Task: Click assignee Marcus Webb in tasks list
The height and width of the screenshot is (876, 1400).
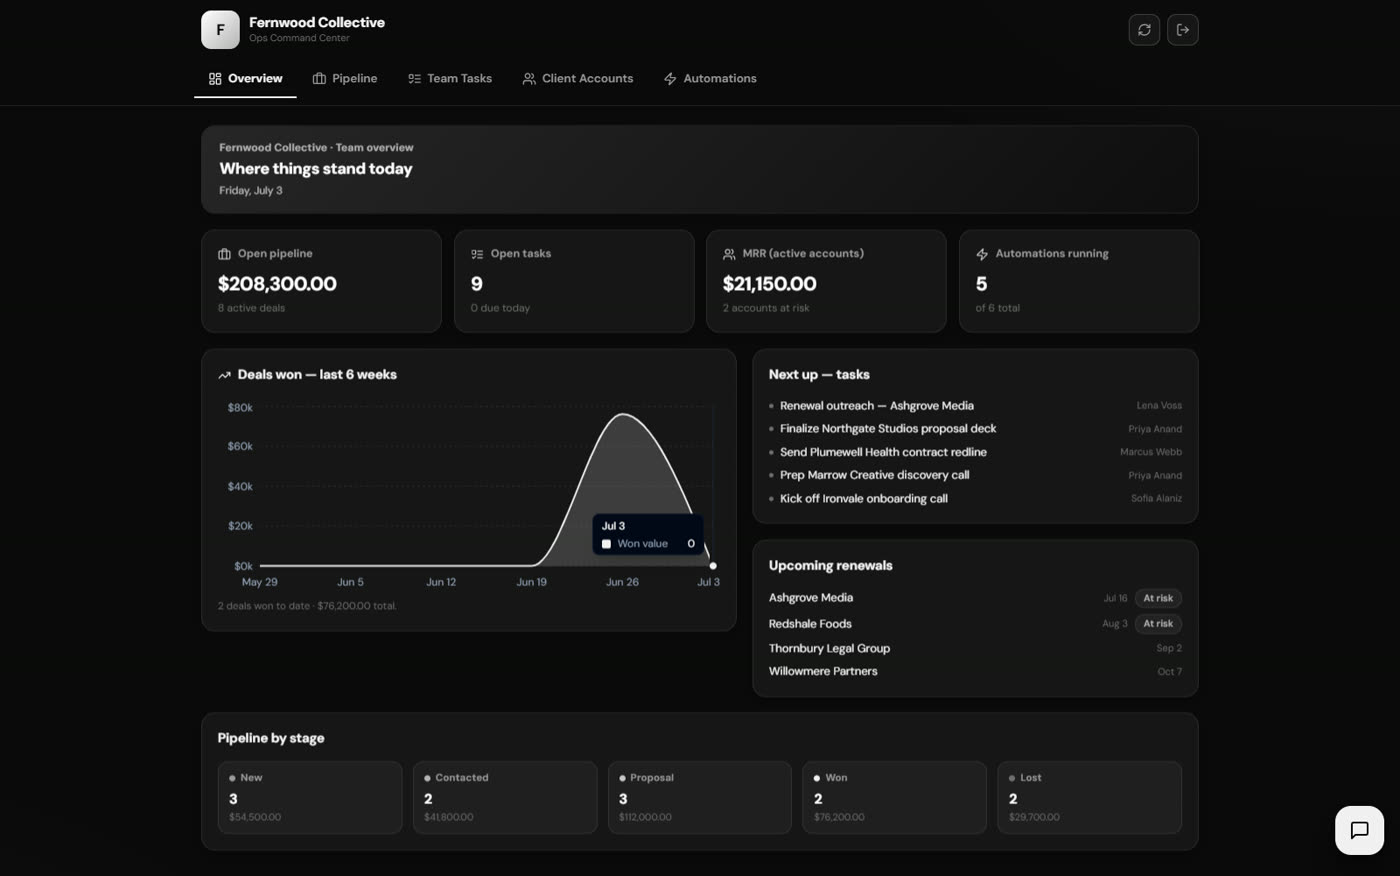Action: coord(1151,452)
